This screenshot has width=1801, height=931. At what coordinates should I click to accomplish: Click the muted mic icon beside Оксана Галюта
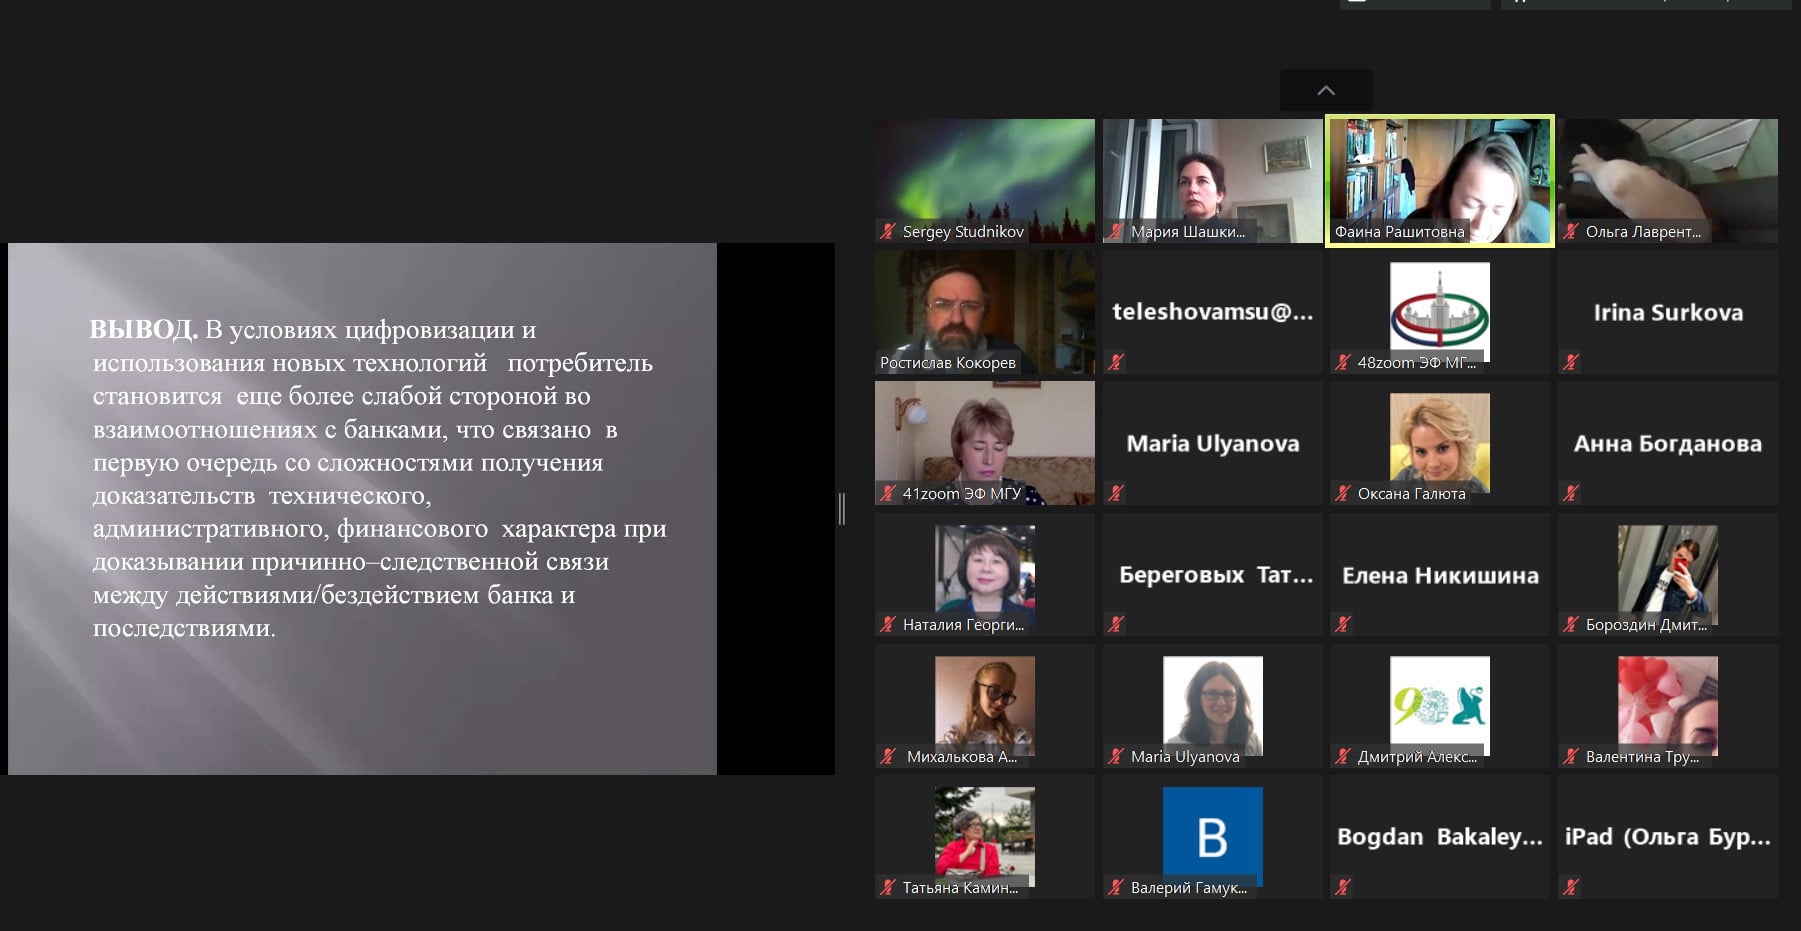(1342, 493)
